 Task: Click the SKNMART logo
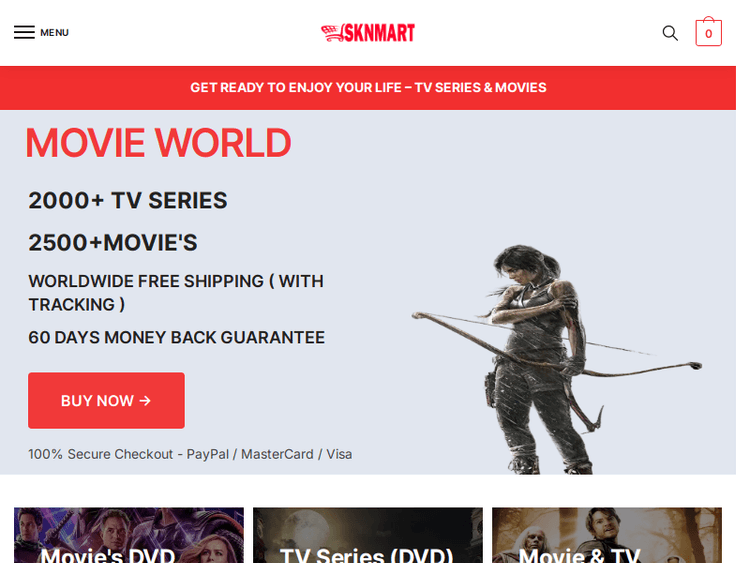(x=368, y=33)
